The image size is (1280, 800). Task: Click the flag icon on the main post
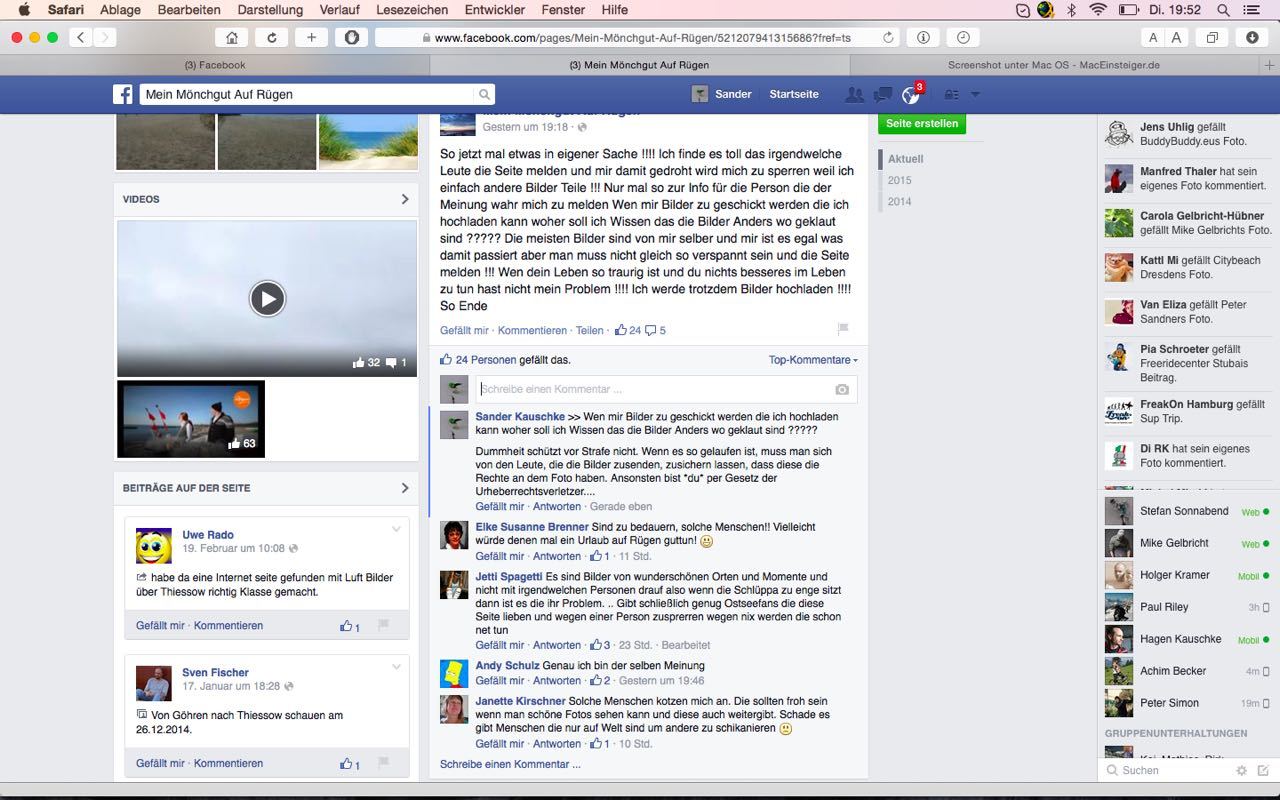pyautogui.click(x=842, y=329)
